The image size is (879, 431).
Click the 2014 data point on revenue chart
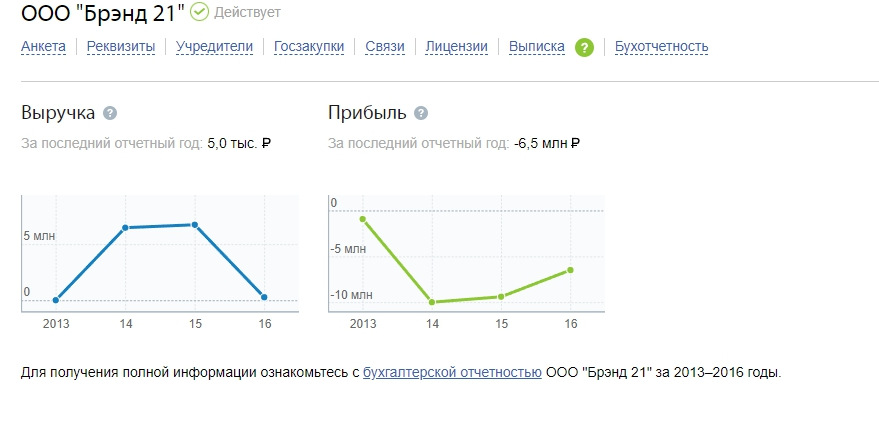(x=125, y=228)
